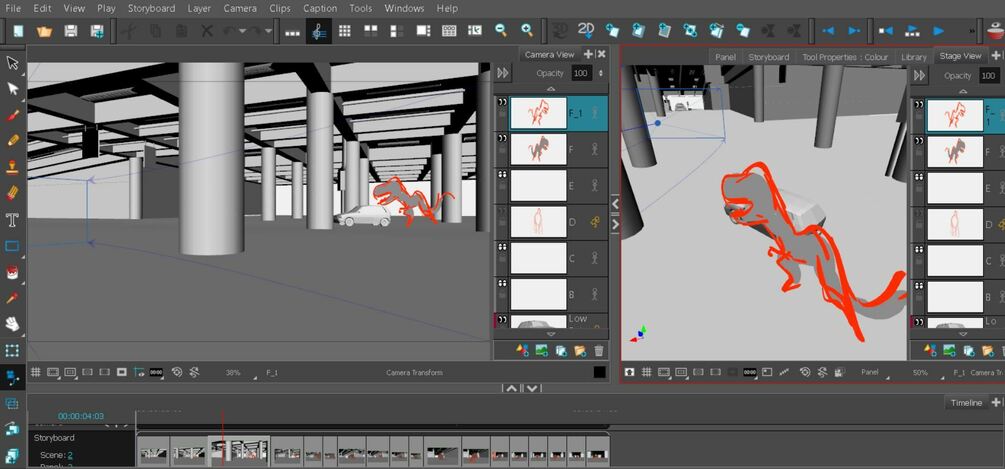The width and height of the screenshot is (1005, 469).
Task: Select the Dropper tool
Action: (x=12, y=298)
